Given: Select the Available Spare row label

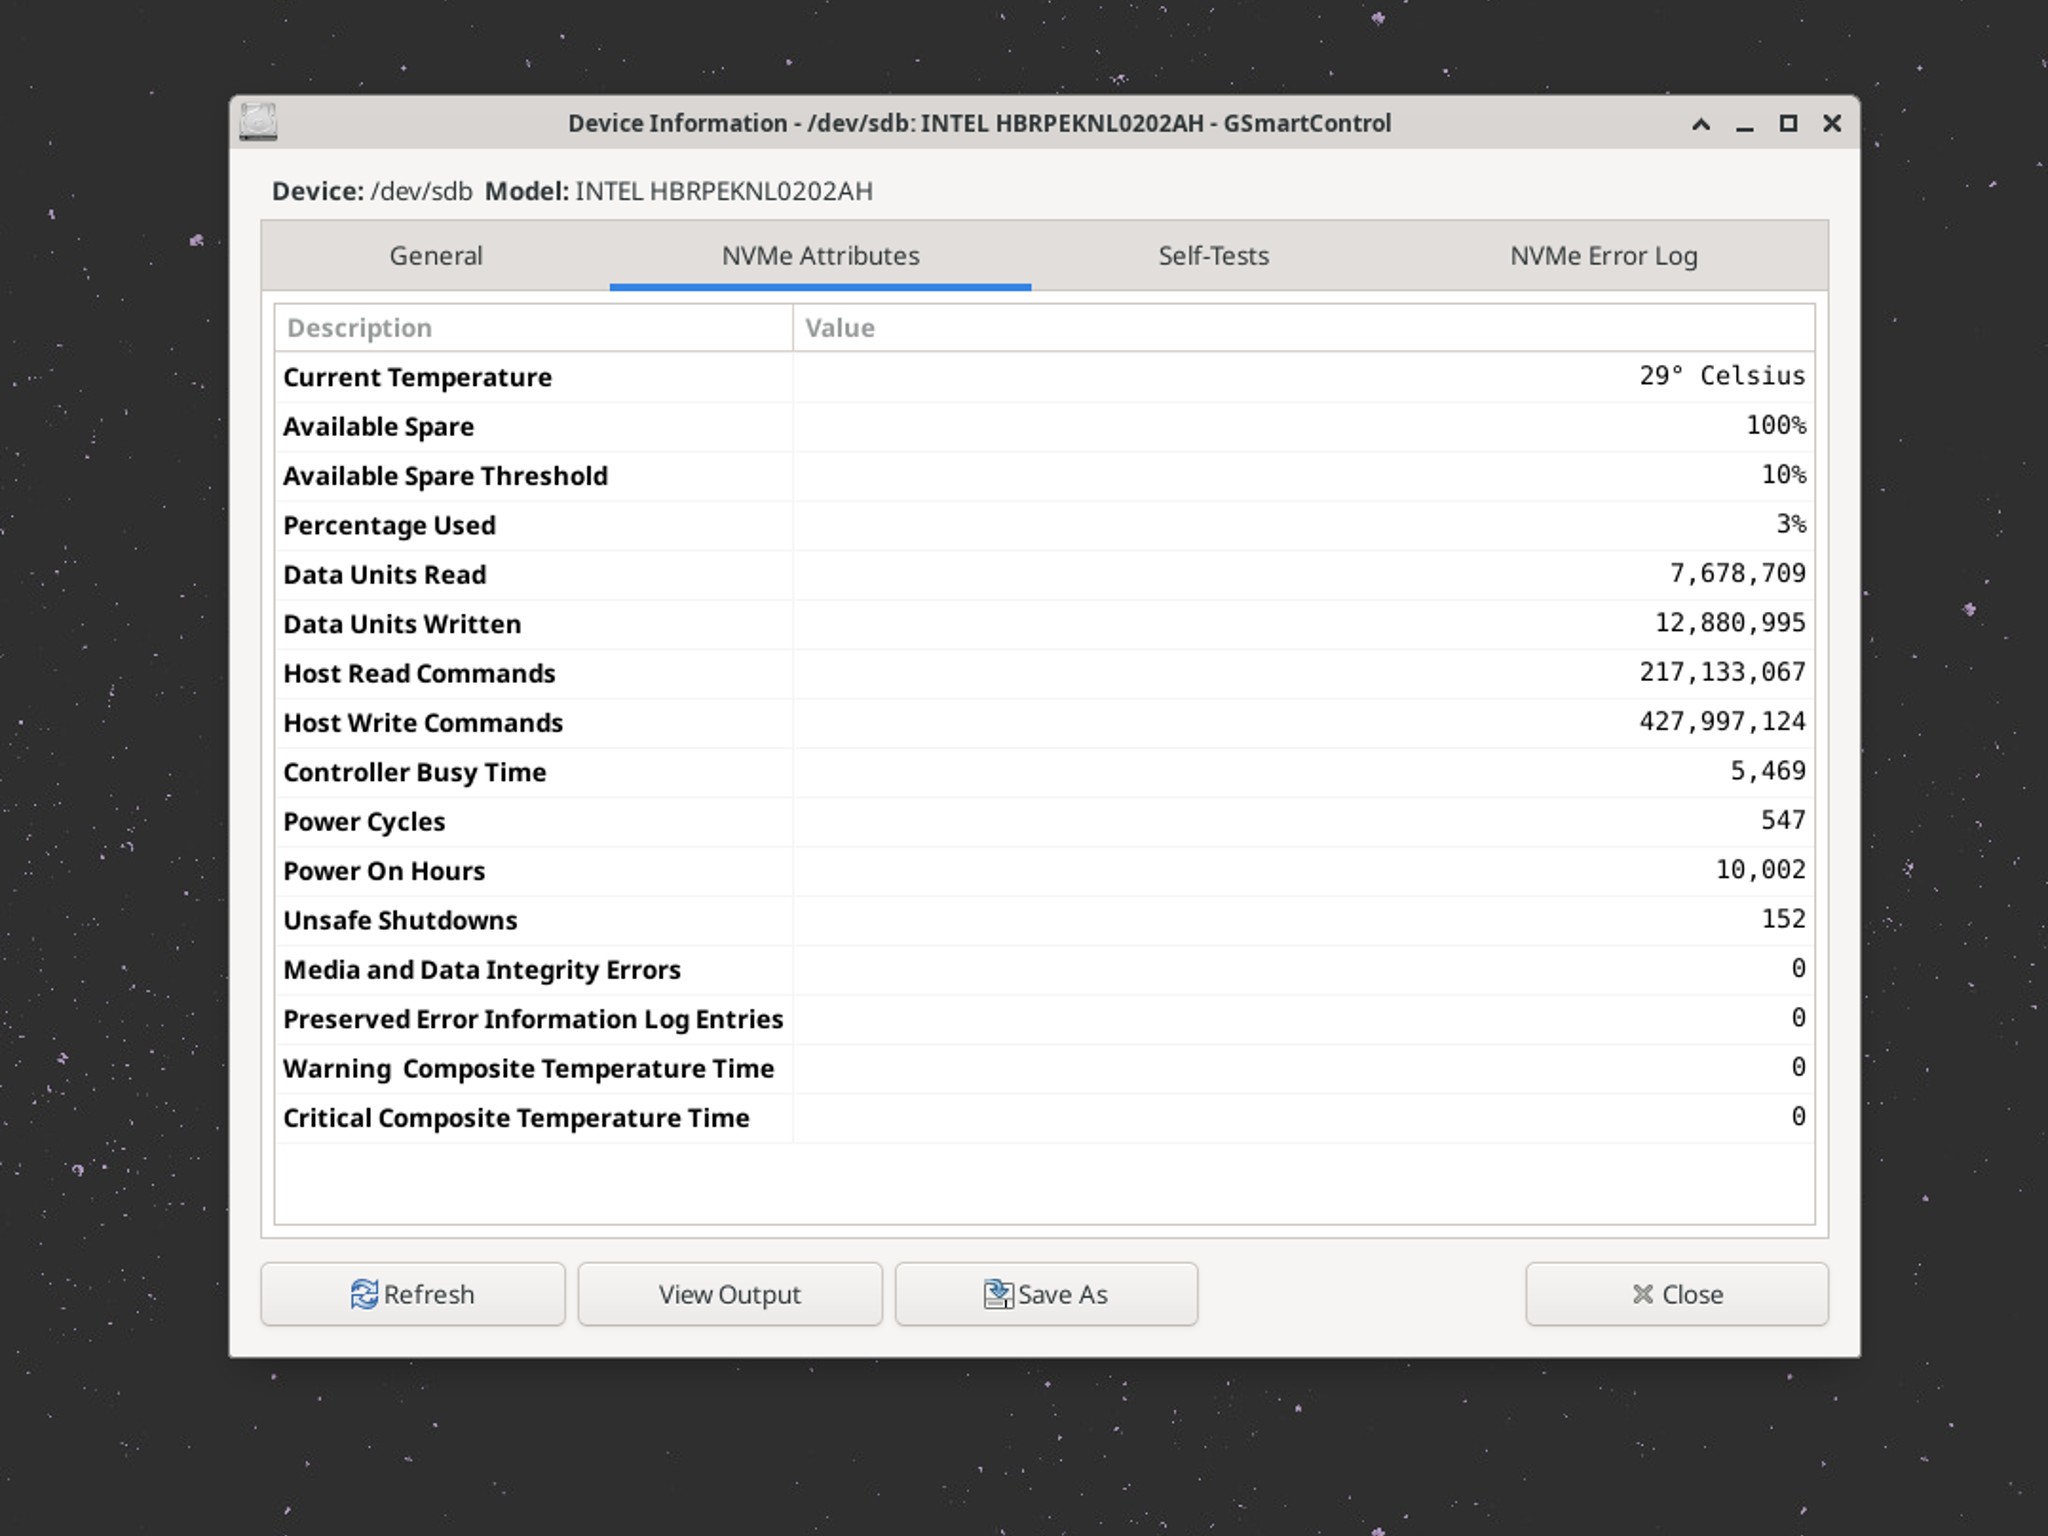Looking at the screenshot, I should tap(378, 427).
